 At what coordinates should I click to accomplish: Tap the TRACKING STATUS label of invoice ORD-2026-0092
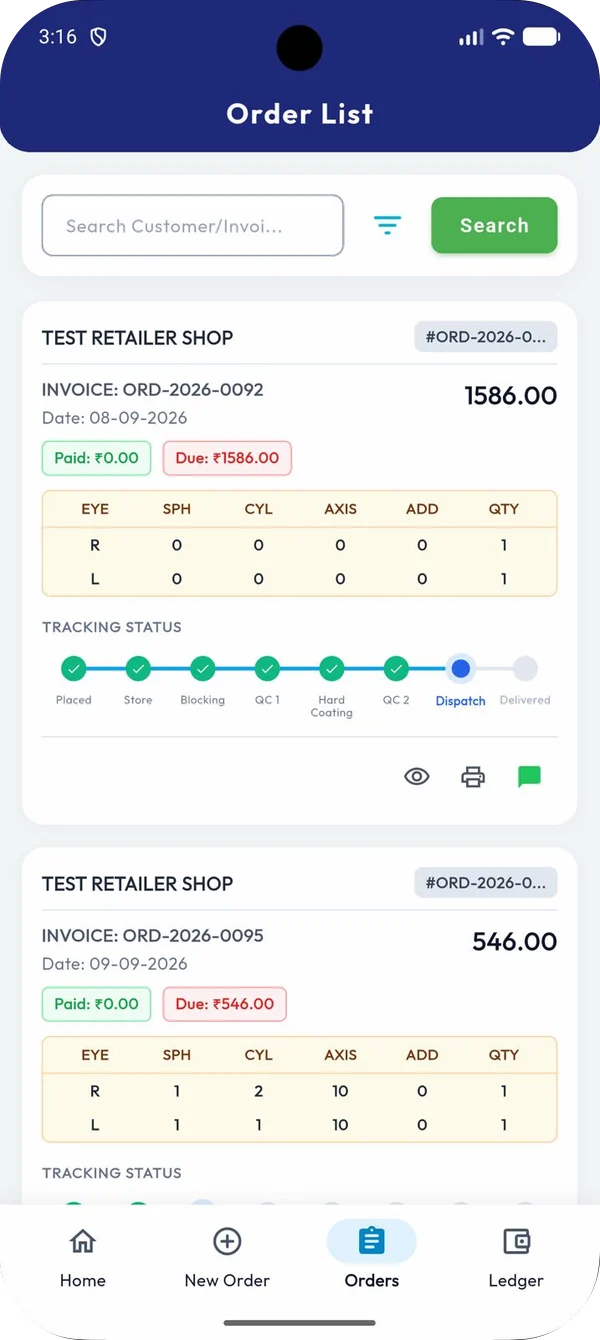(112, 627)
